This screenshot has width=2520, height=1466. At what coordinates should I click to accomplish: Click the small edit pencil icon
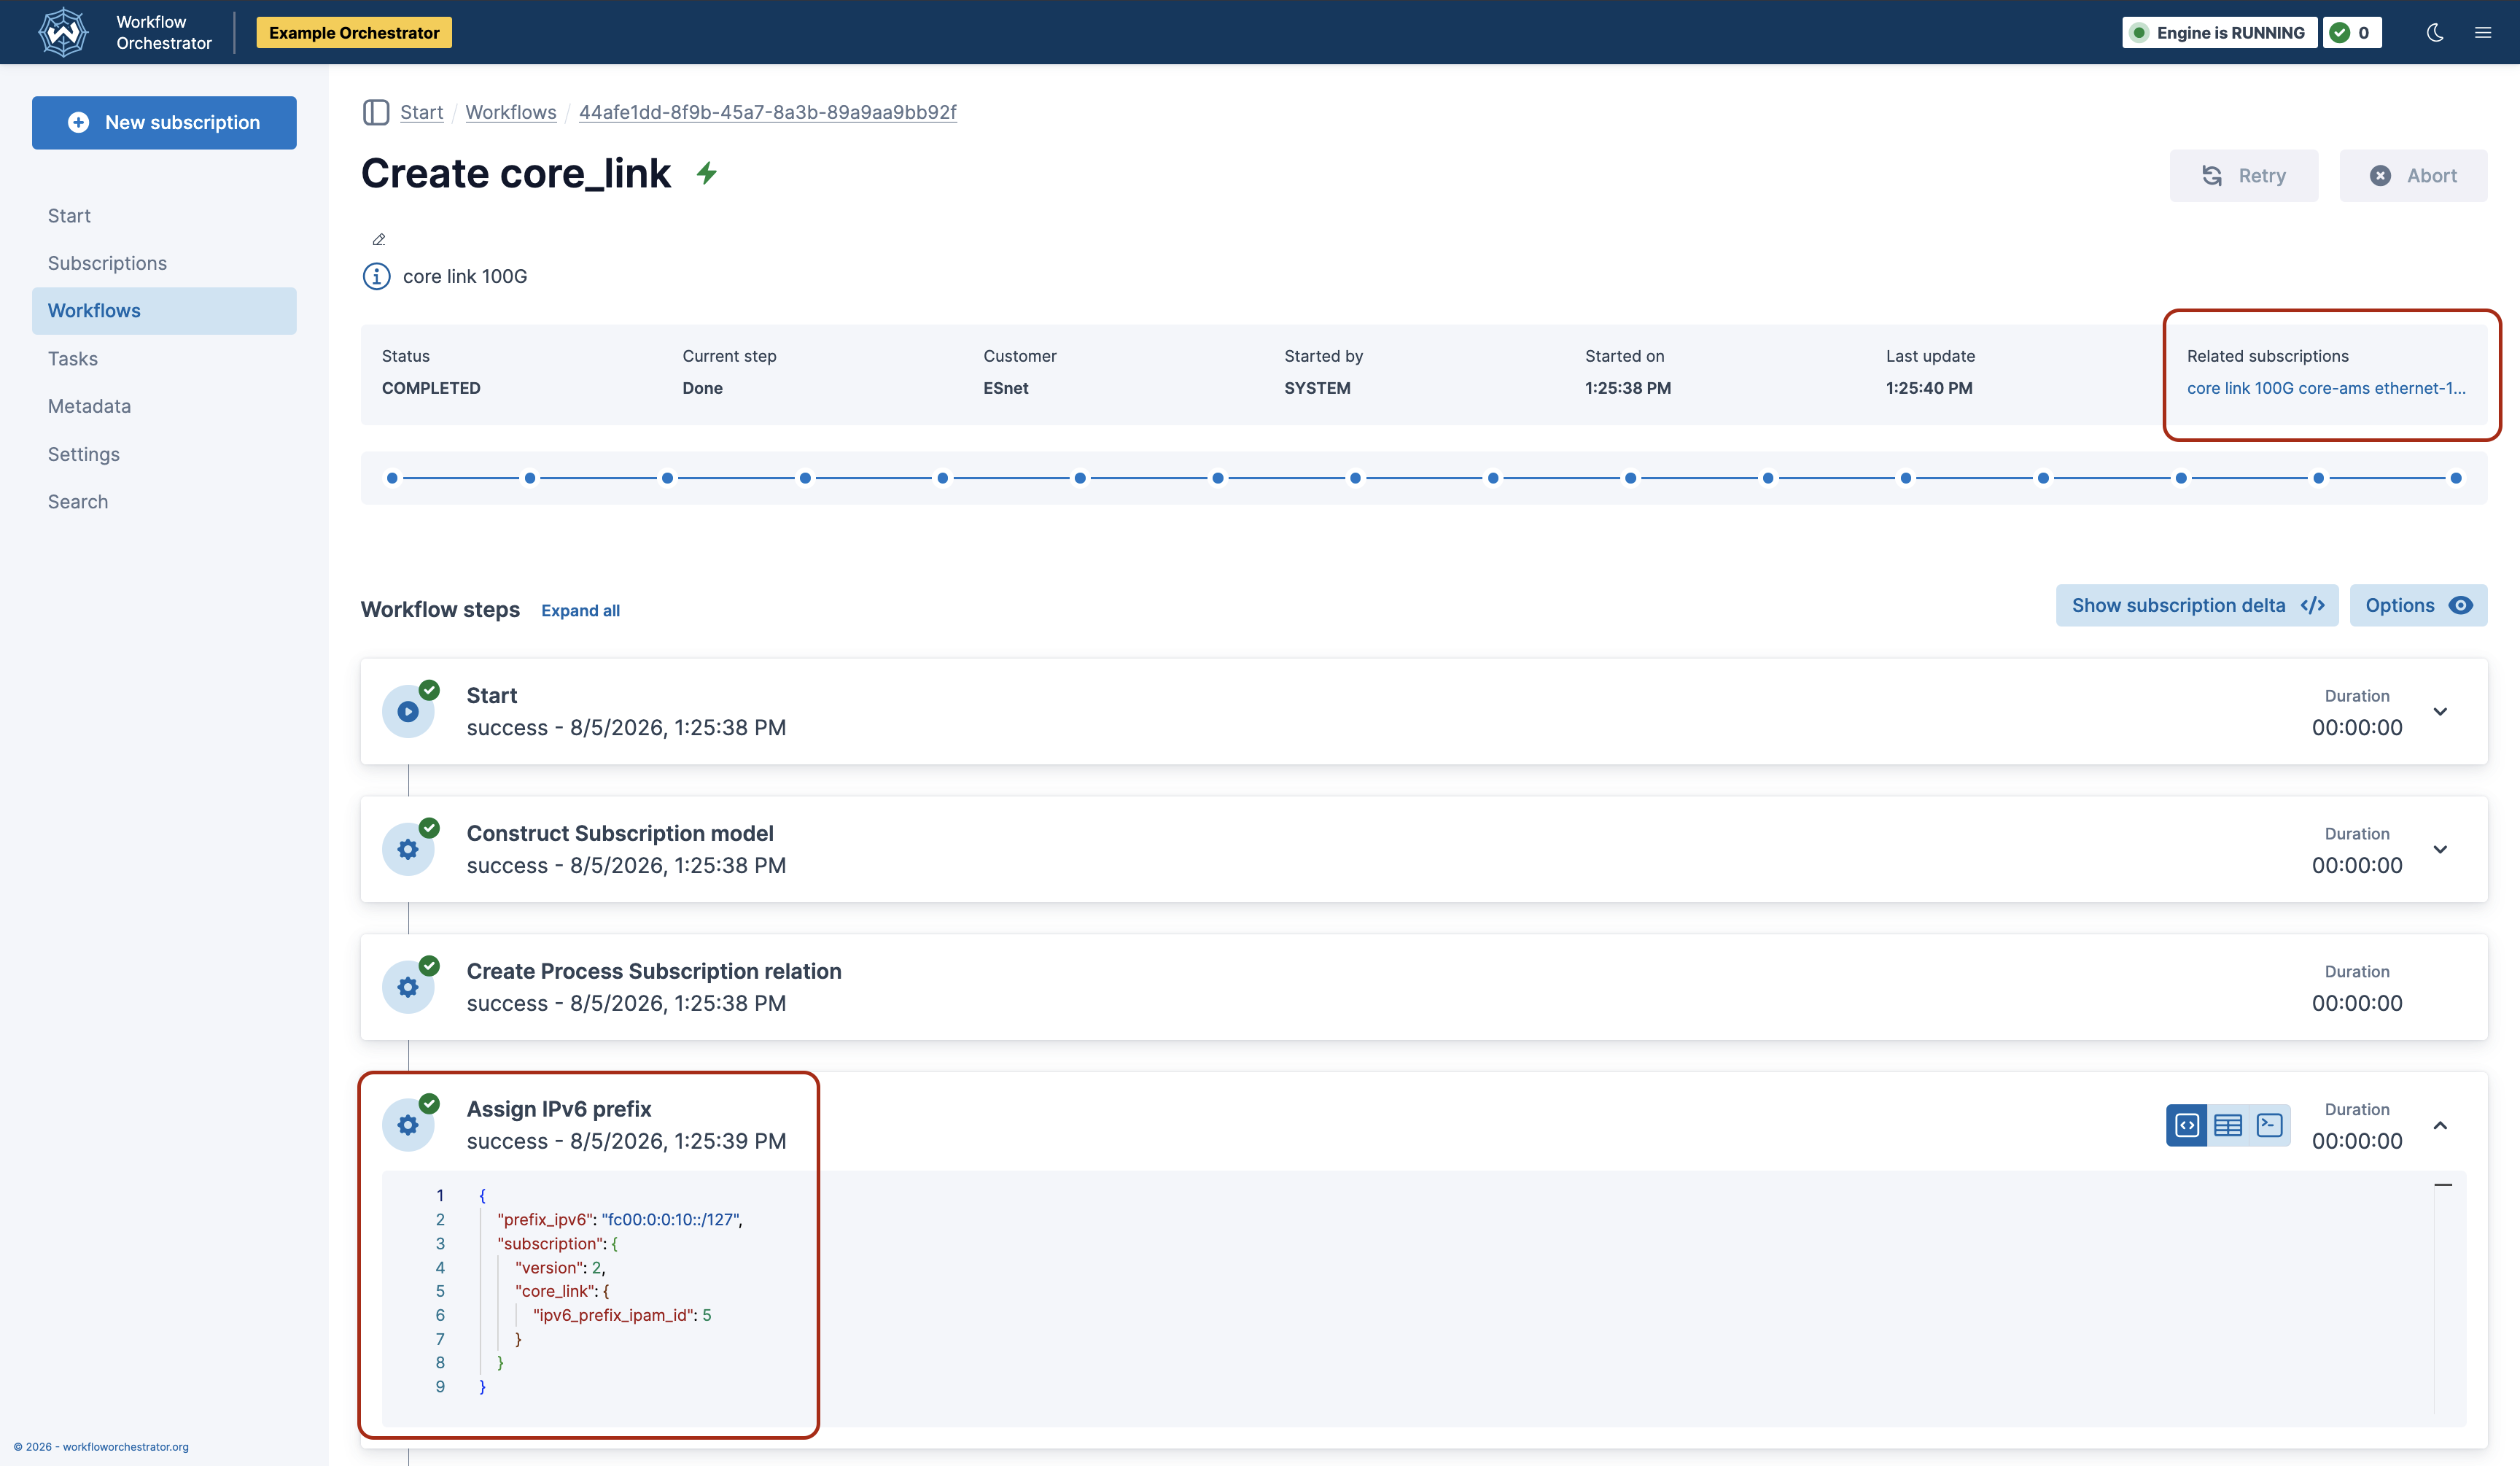click(x=379, y=239)
